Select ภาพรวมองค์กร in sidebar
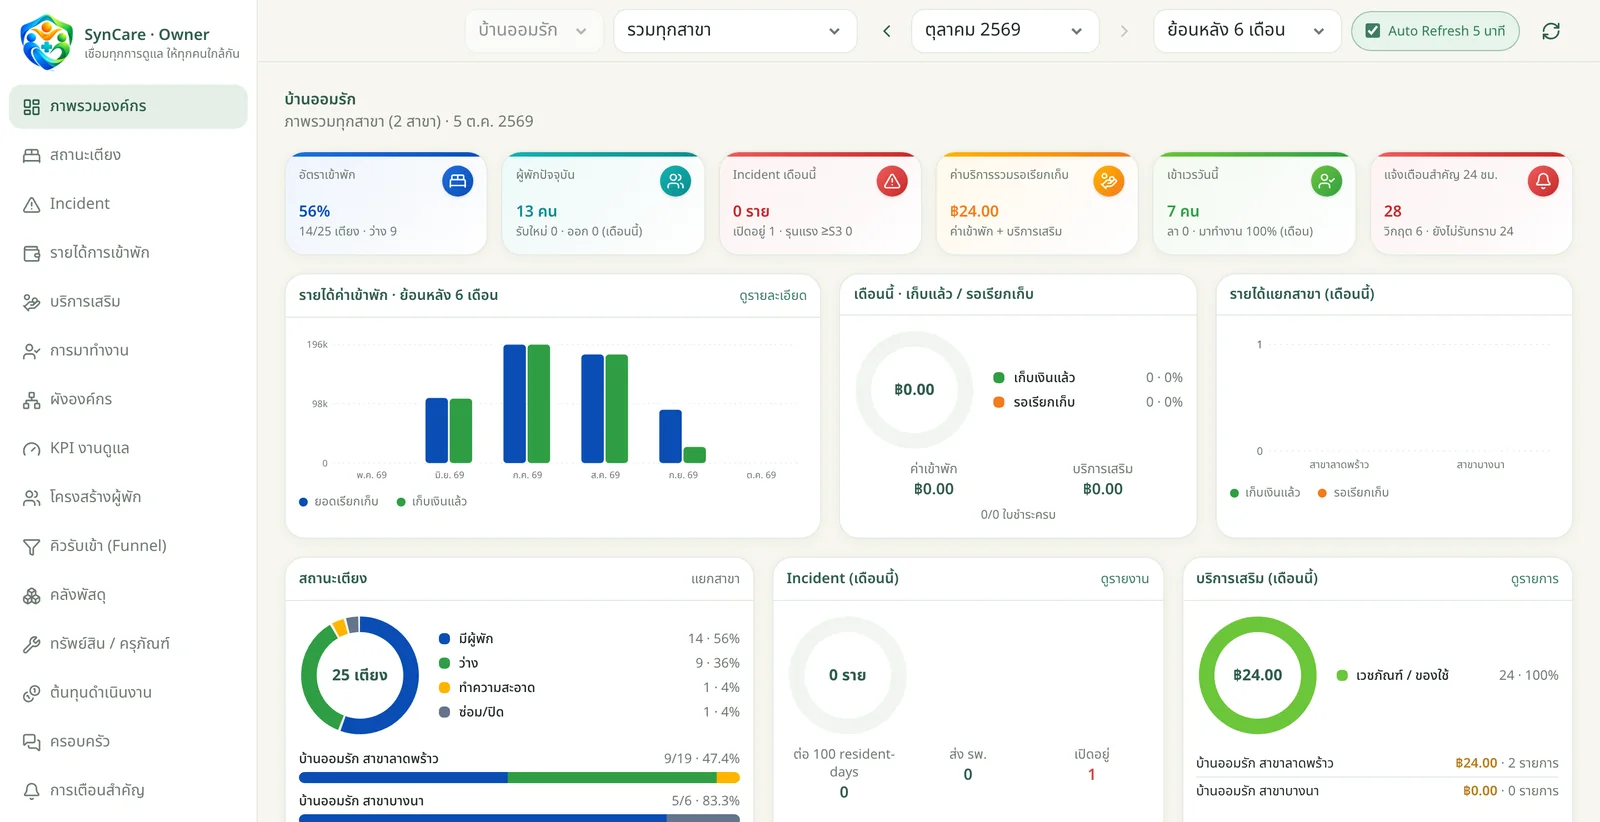Viewport: 1600px width, 822px height. (x=128, y=106)
